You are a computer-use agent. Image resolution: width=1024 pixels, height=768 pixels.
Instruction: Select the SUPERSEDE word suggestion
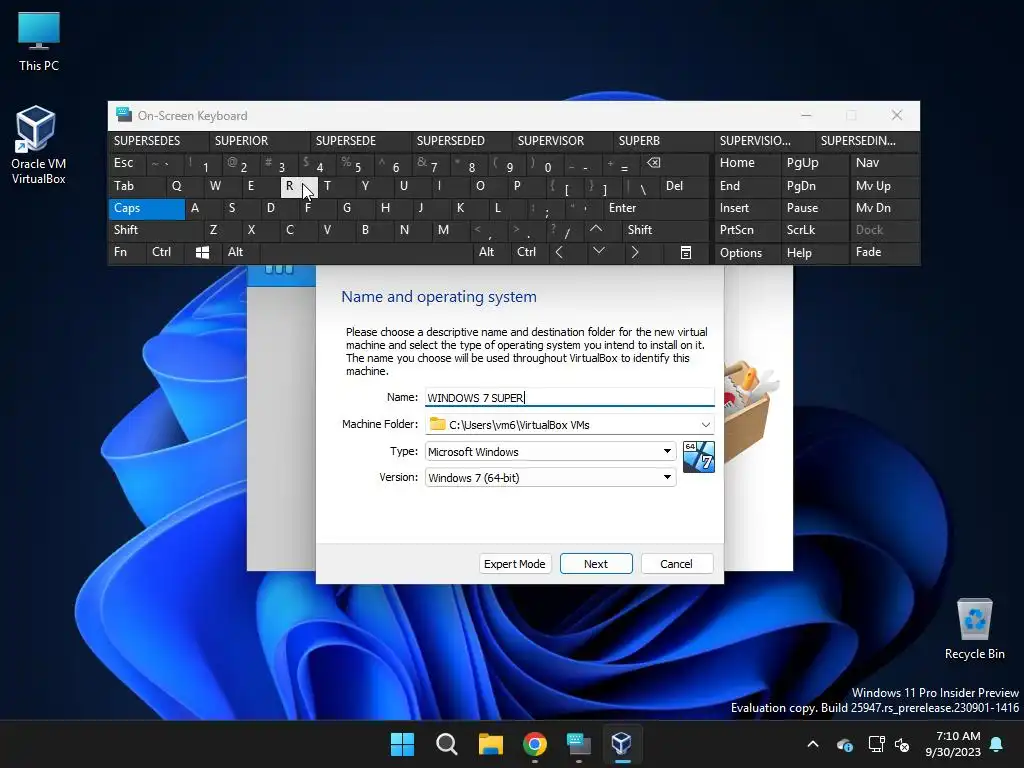360,141
